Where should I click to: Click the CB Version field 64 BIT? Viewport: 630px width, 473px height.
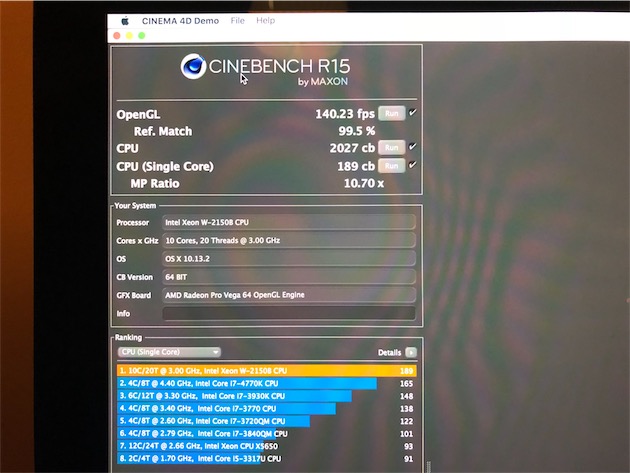289,277
